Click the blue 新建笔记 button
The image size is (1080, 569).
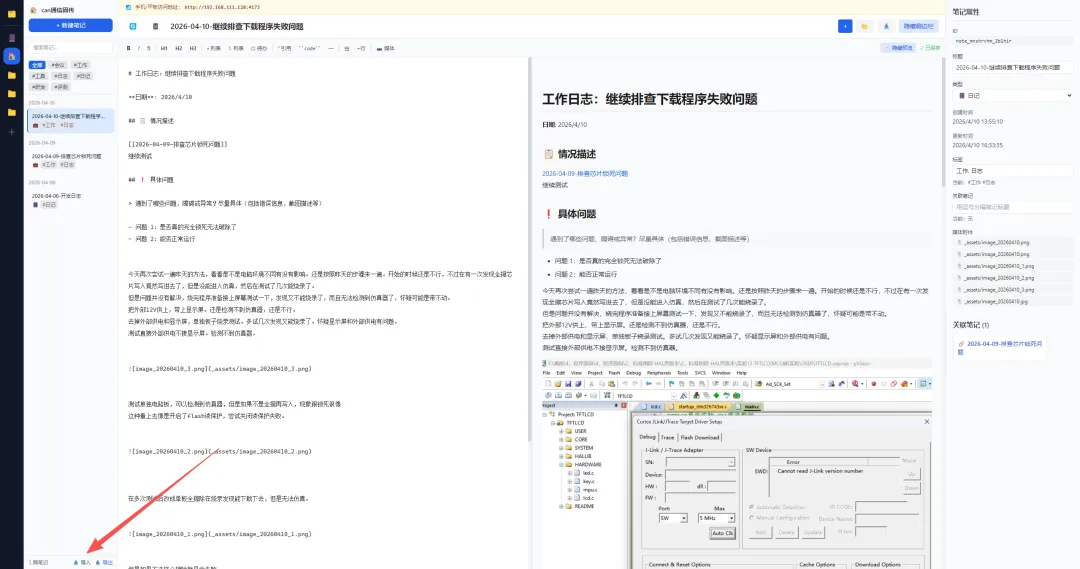click(x=70, y=25)
